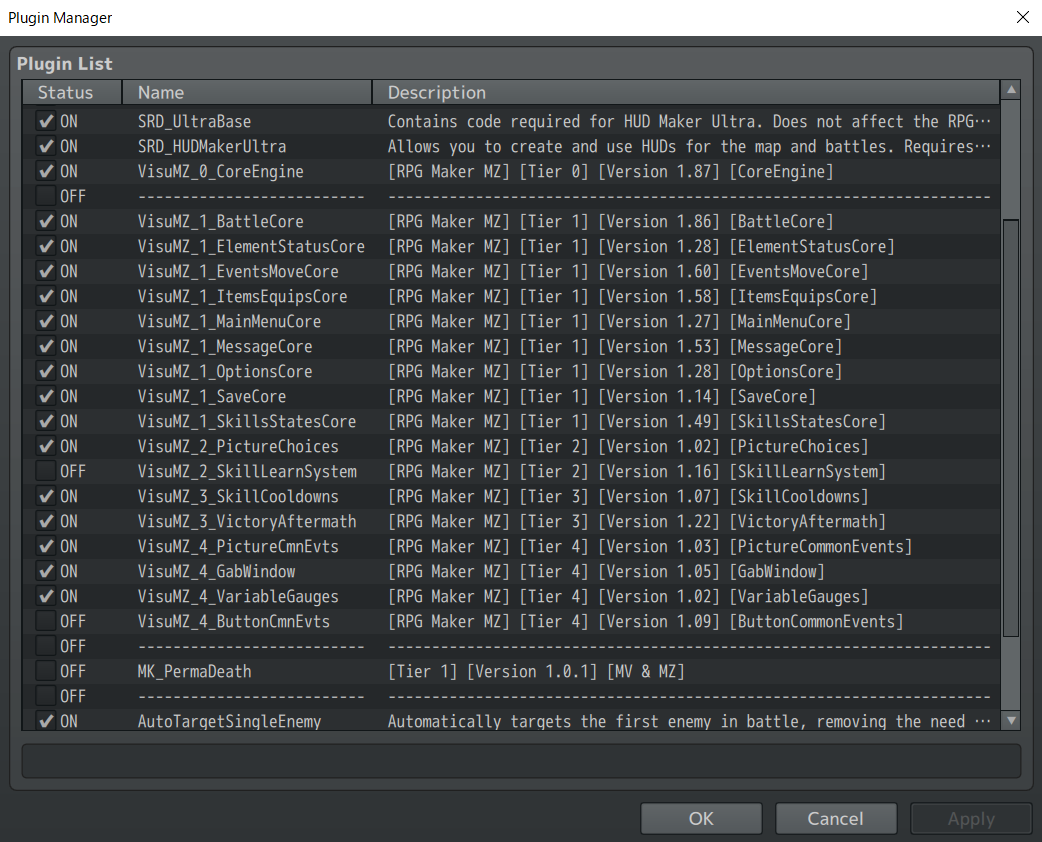1042x842 pixels.
Task: Select VisuMZ_1_EventsMoveCore plugin name
Action: click(x=238, y=271)
